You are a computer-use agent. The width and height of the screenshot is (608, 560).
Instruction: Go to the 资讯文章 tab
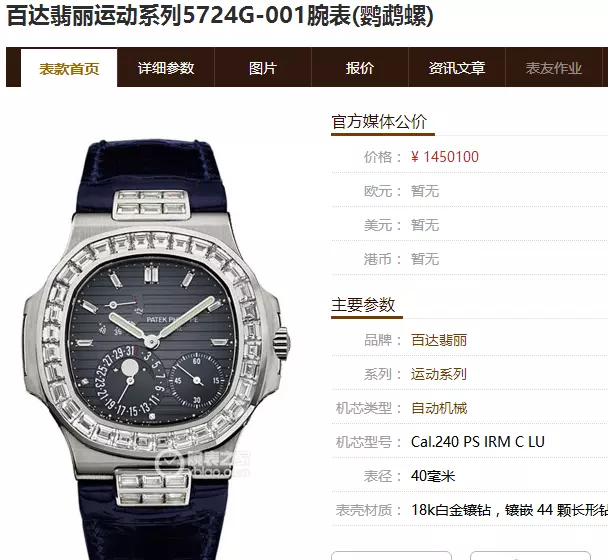coord(457,68)
